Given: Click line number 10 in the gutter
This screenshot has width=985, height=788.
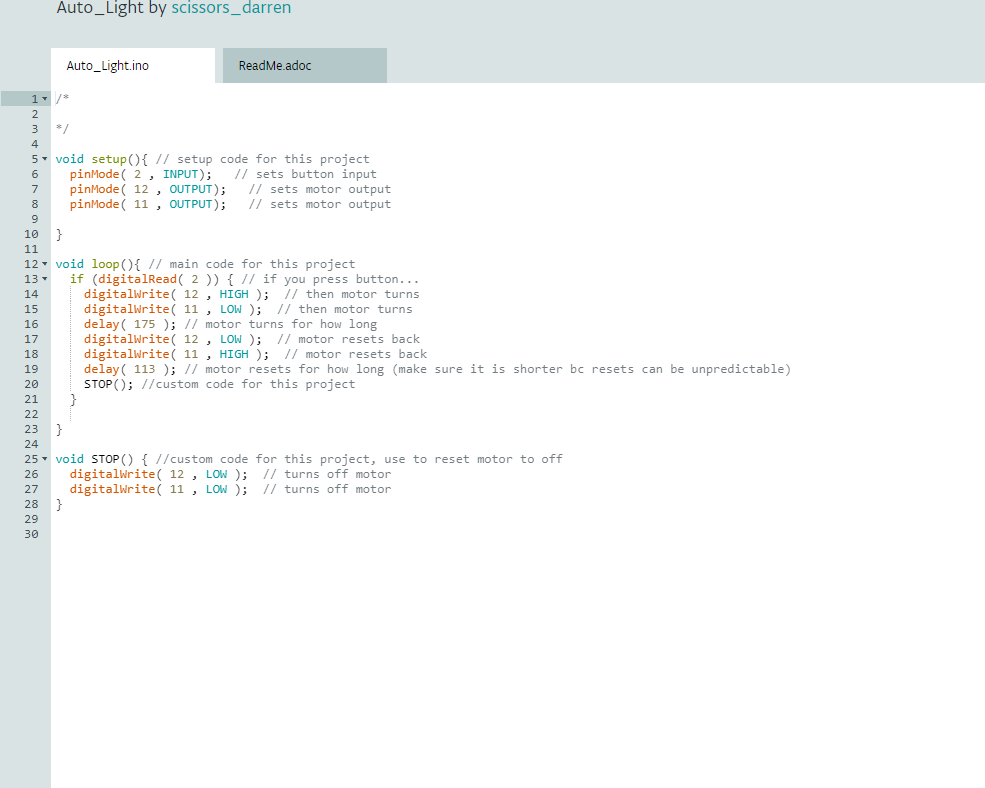Looking at the screenshot, I should click(31, 233).
